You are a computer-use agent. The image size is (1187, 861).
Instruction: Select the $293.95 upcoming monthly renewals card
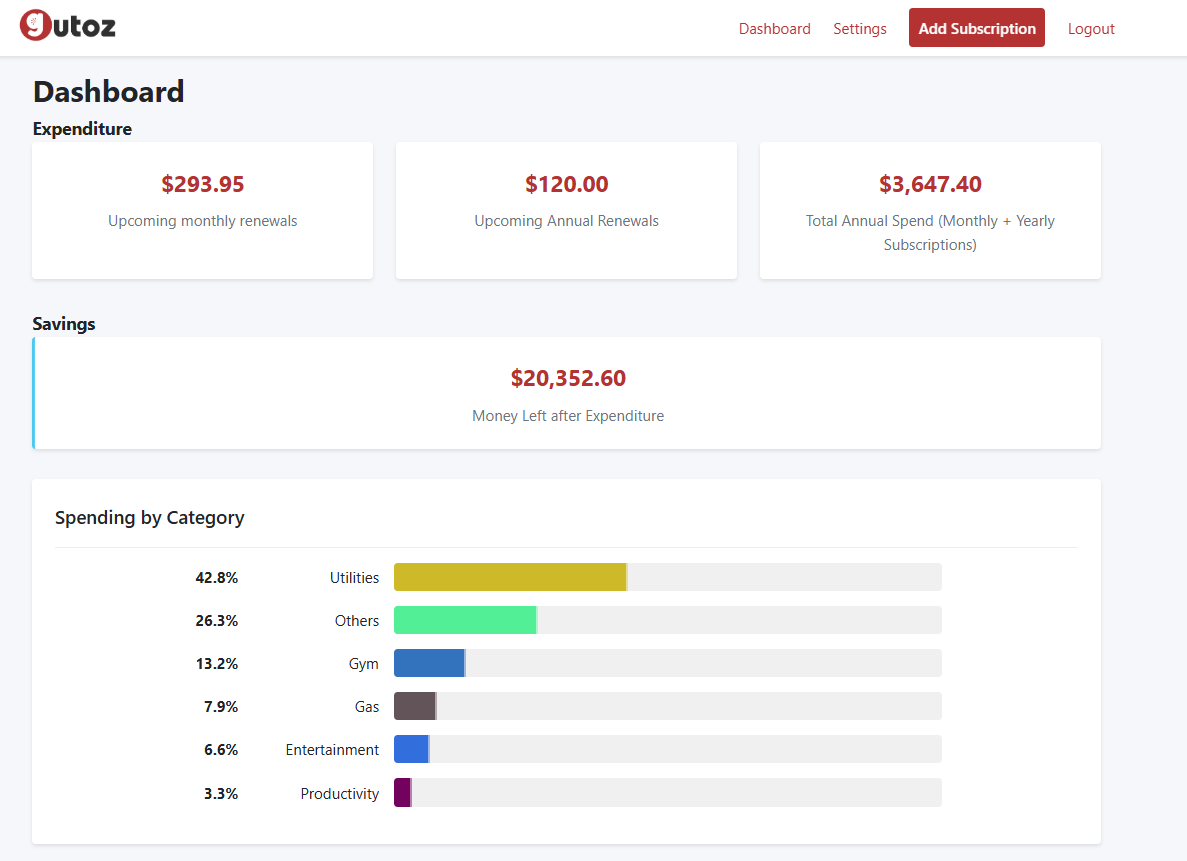click(202, 210)
